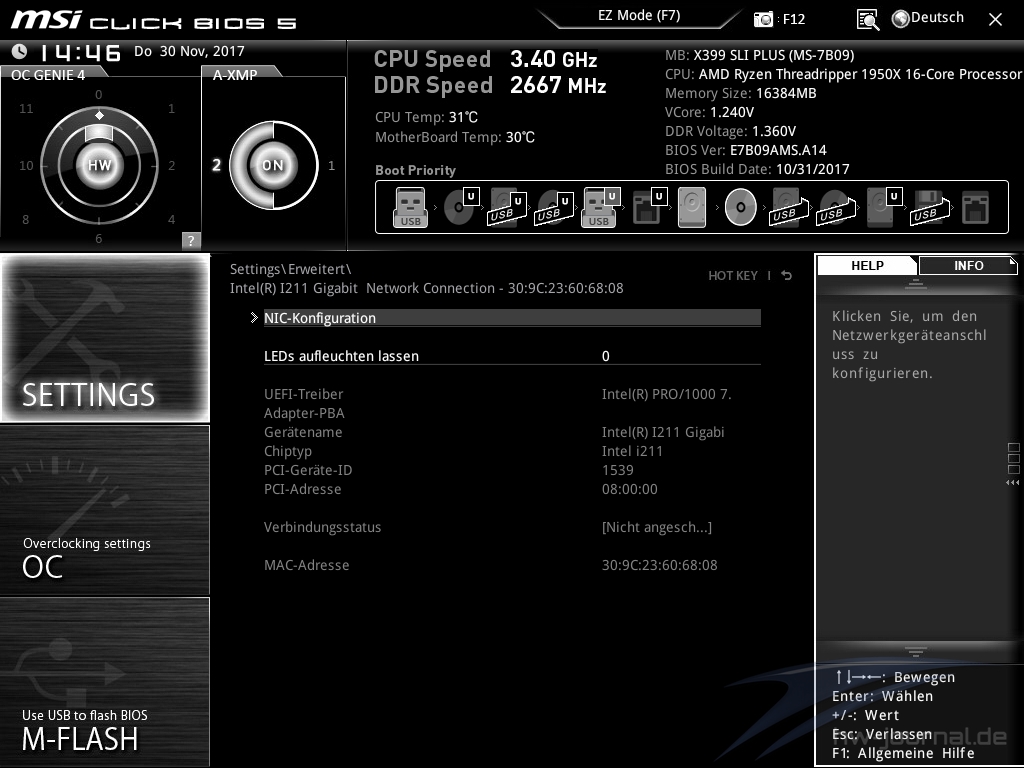The height and width of the screenshot is (768, 1024).
Task: Click the BIOS Ver E7B09AMS.A14 text
Action: click(746, 150)
